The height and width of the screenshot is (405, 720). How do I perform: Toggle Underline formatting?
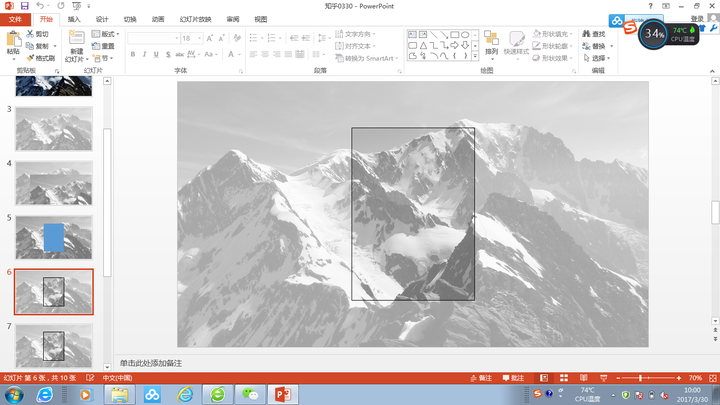(156, 54)
